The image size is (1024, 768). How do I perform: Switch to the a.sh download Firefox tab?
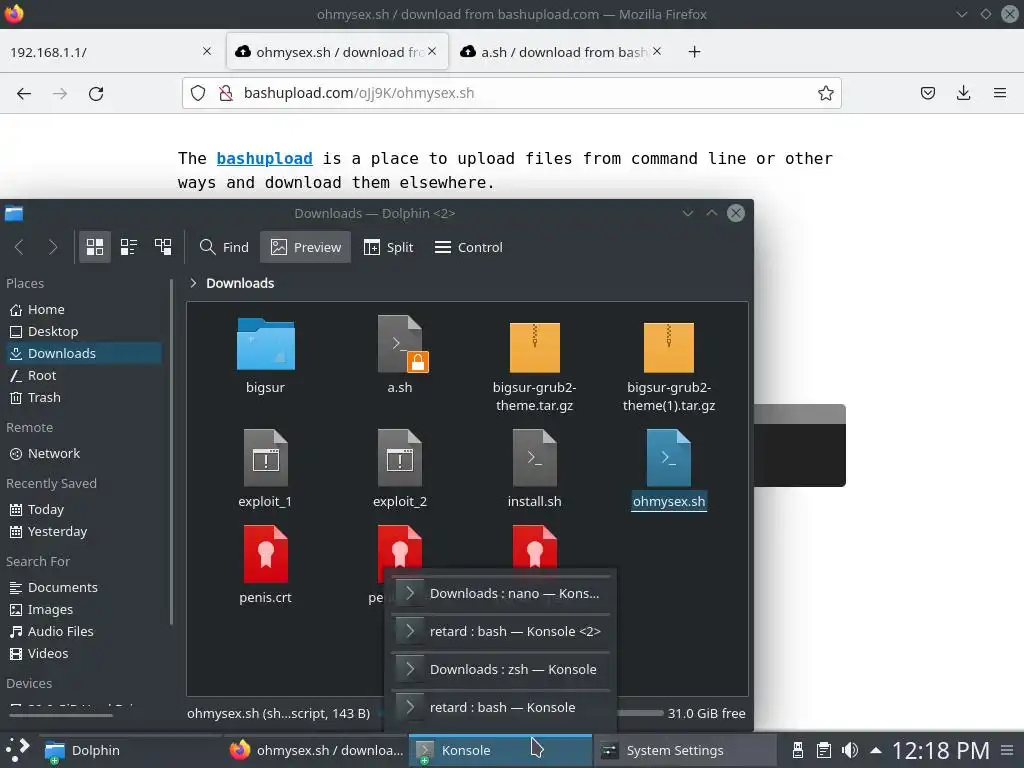click(562, 52)
